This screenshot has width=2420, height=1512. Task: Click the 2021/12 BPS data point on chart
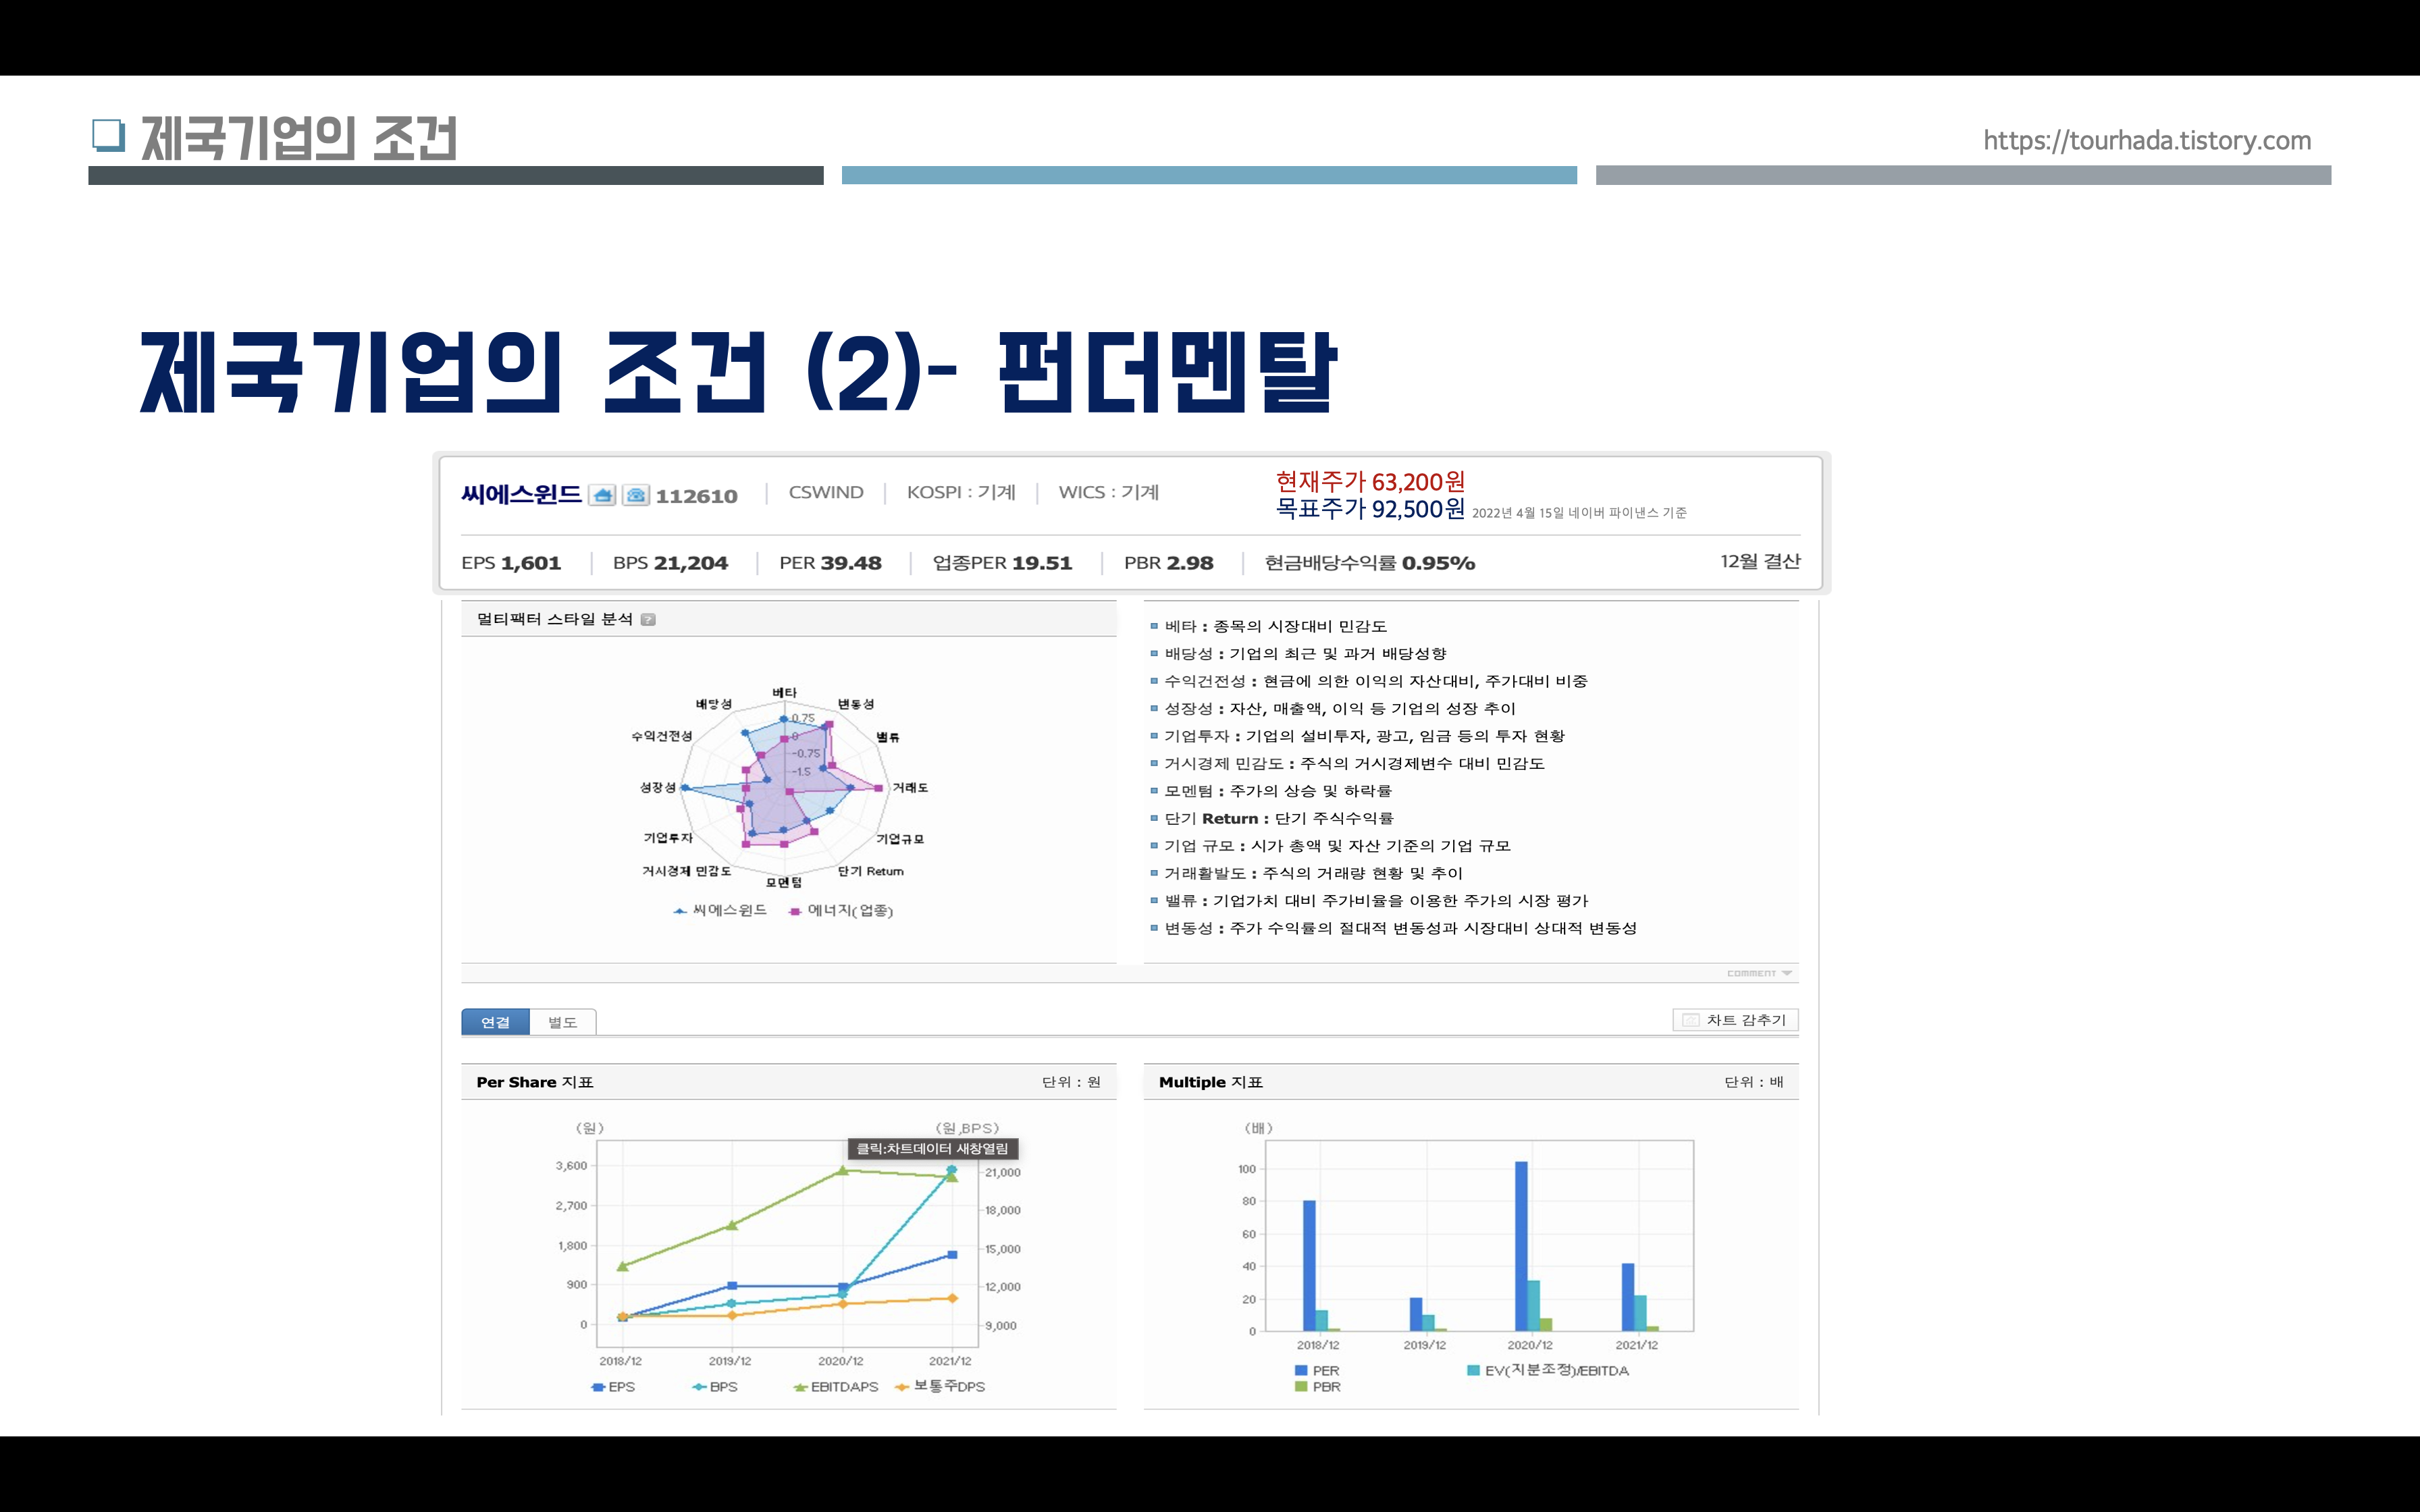[951, 1169]
